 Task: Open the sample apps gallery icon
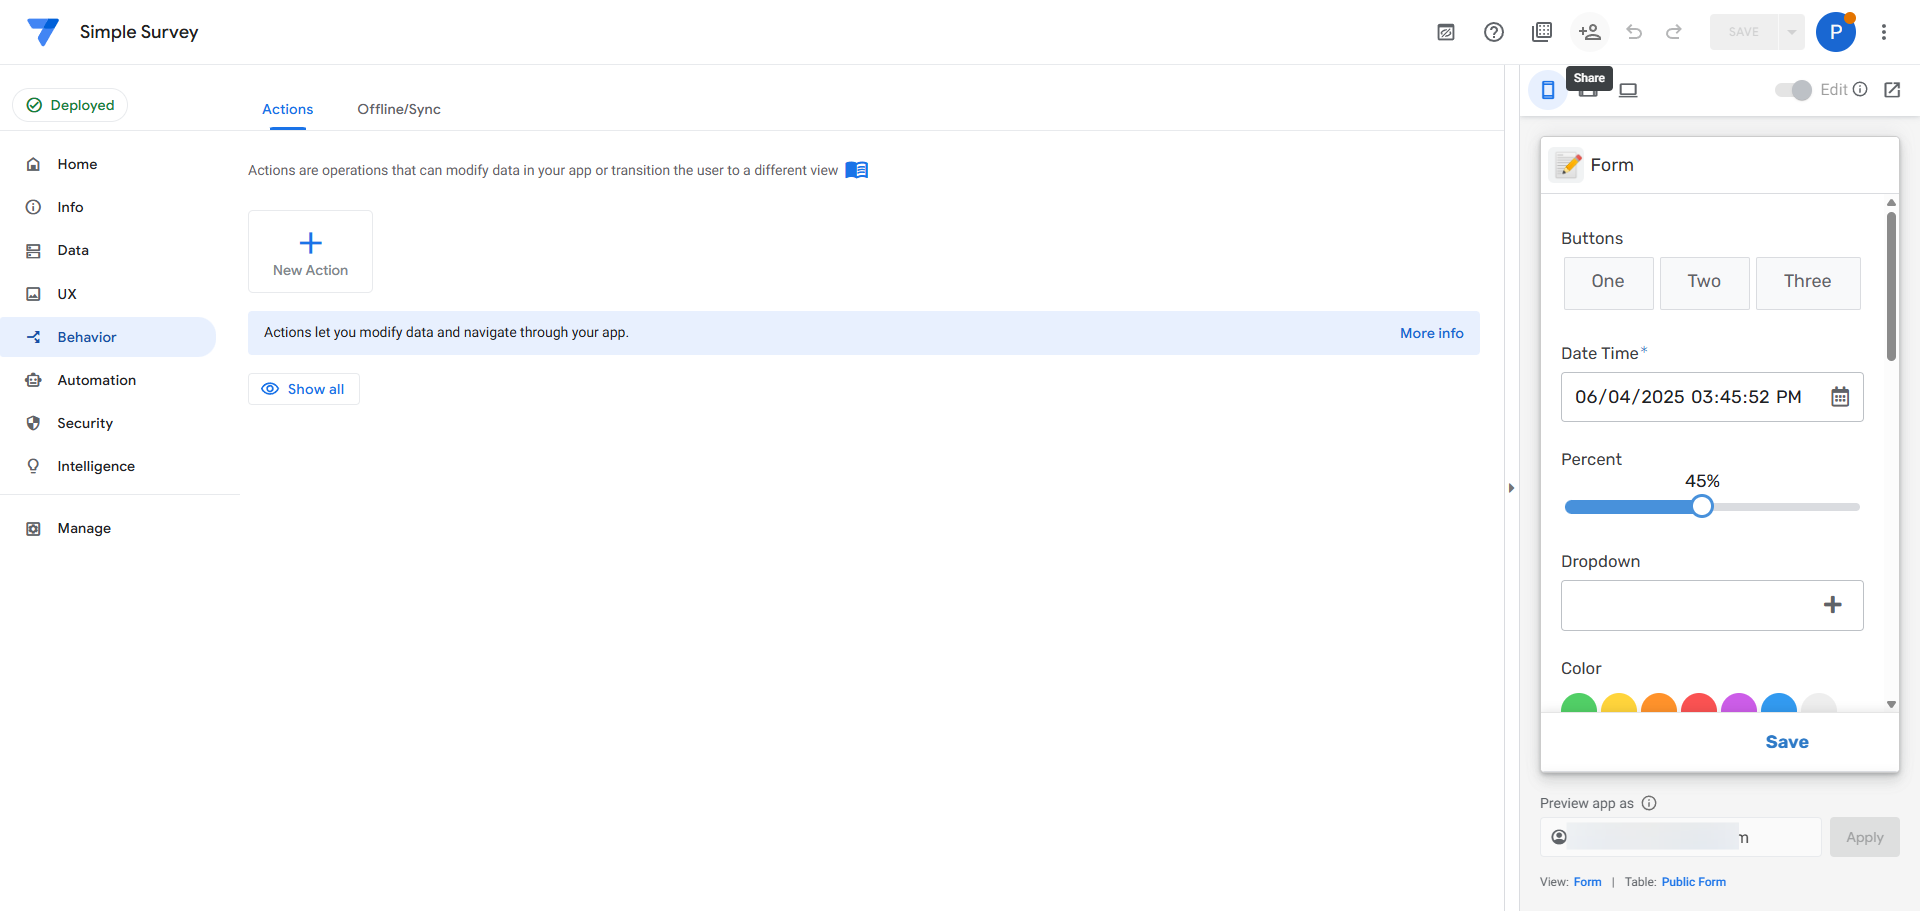coord(1542,32)
